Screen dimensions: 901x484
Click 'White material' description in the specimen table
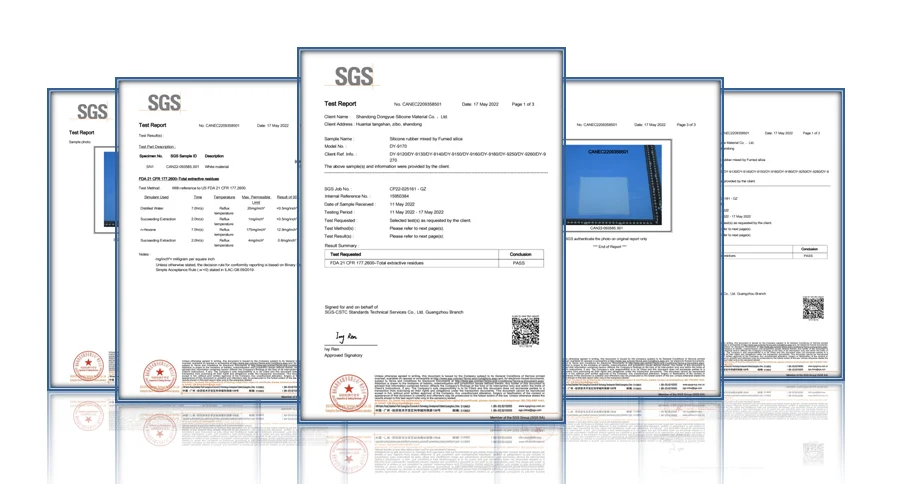(x=217, y=167)
